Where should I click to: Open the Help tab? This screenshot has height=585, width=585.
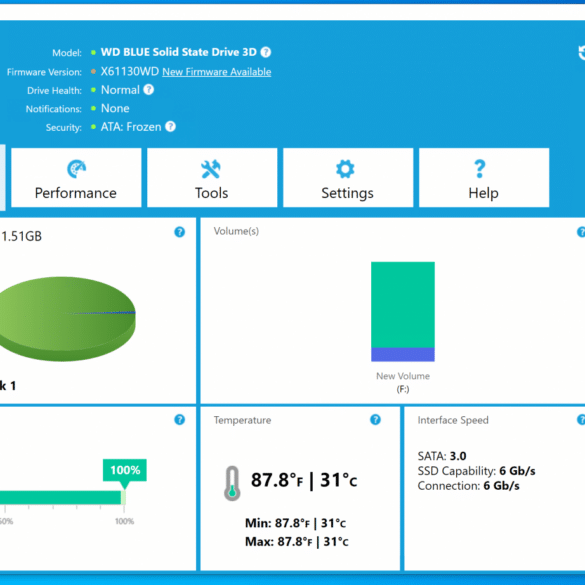(x=484, y=178)
